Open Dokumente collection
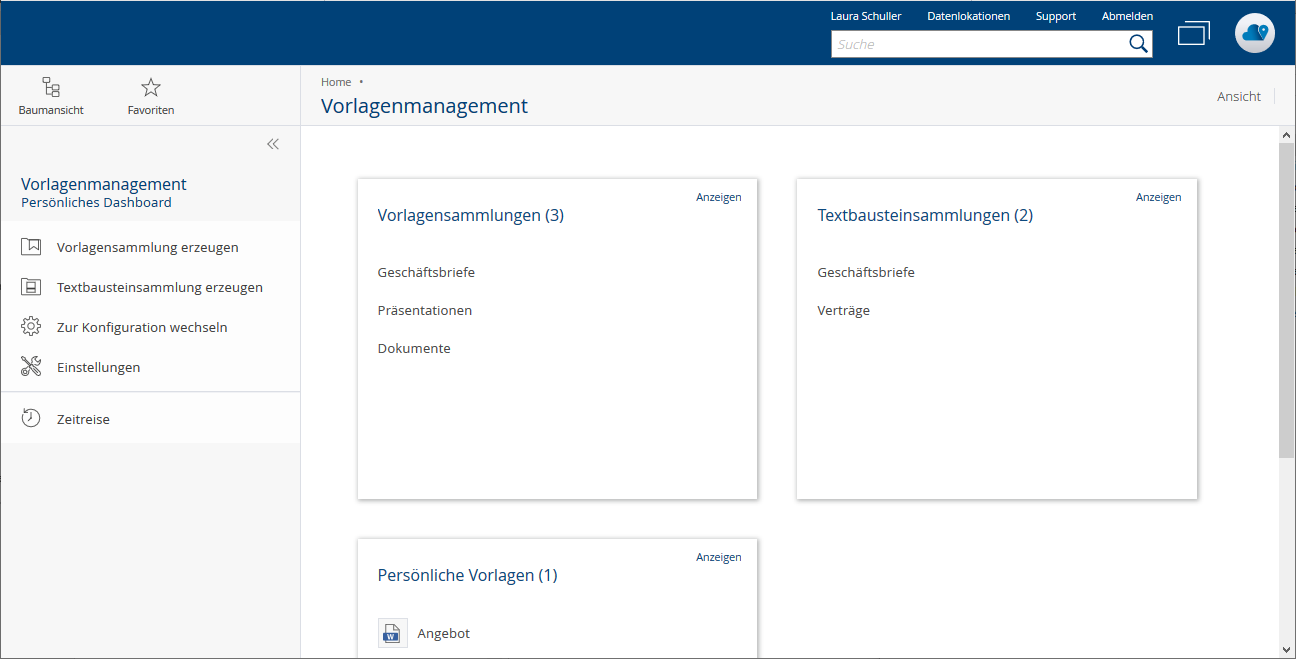Image resolution: width=1296 pixels, height=659 pixels. 414,348
